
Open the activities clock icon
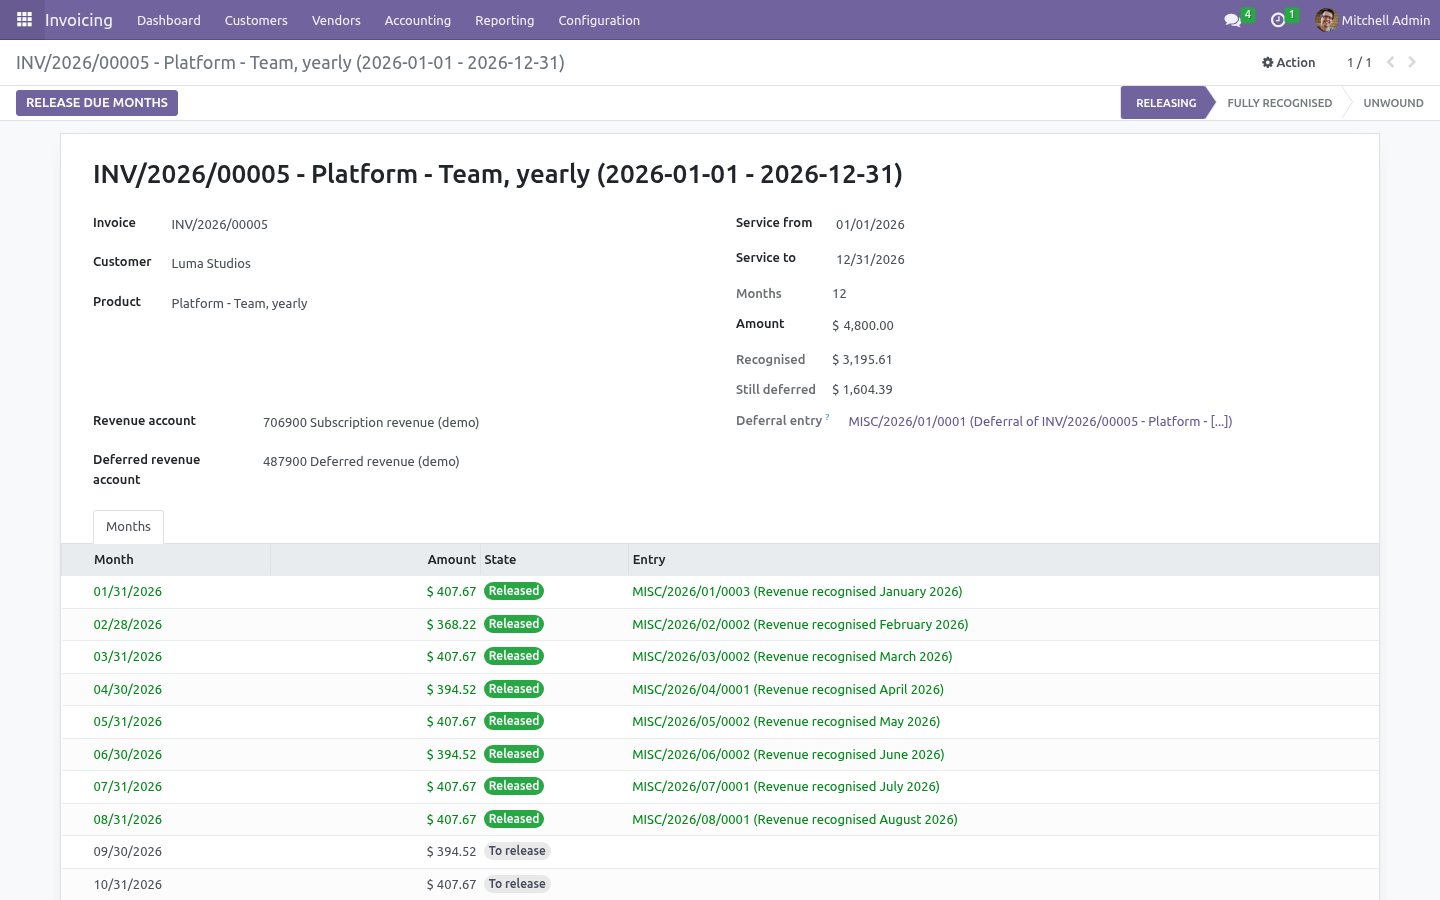1277,20
